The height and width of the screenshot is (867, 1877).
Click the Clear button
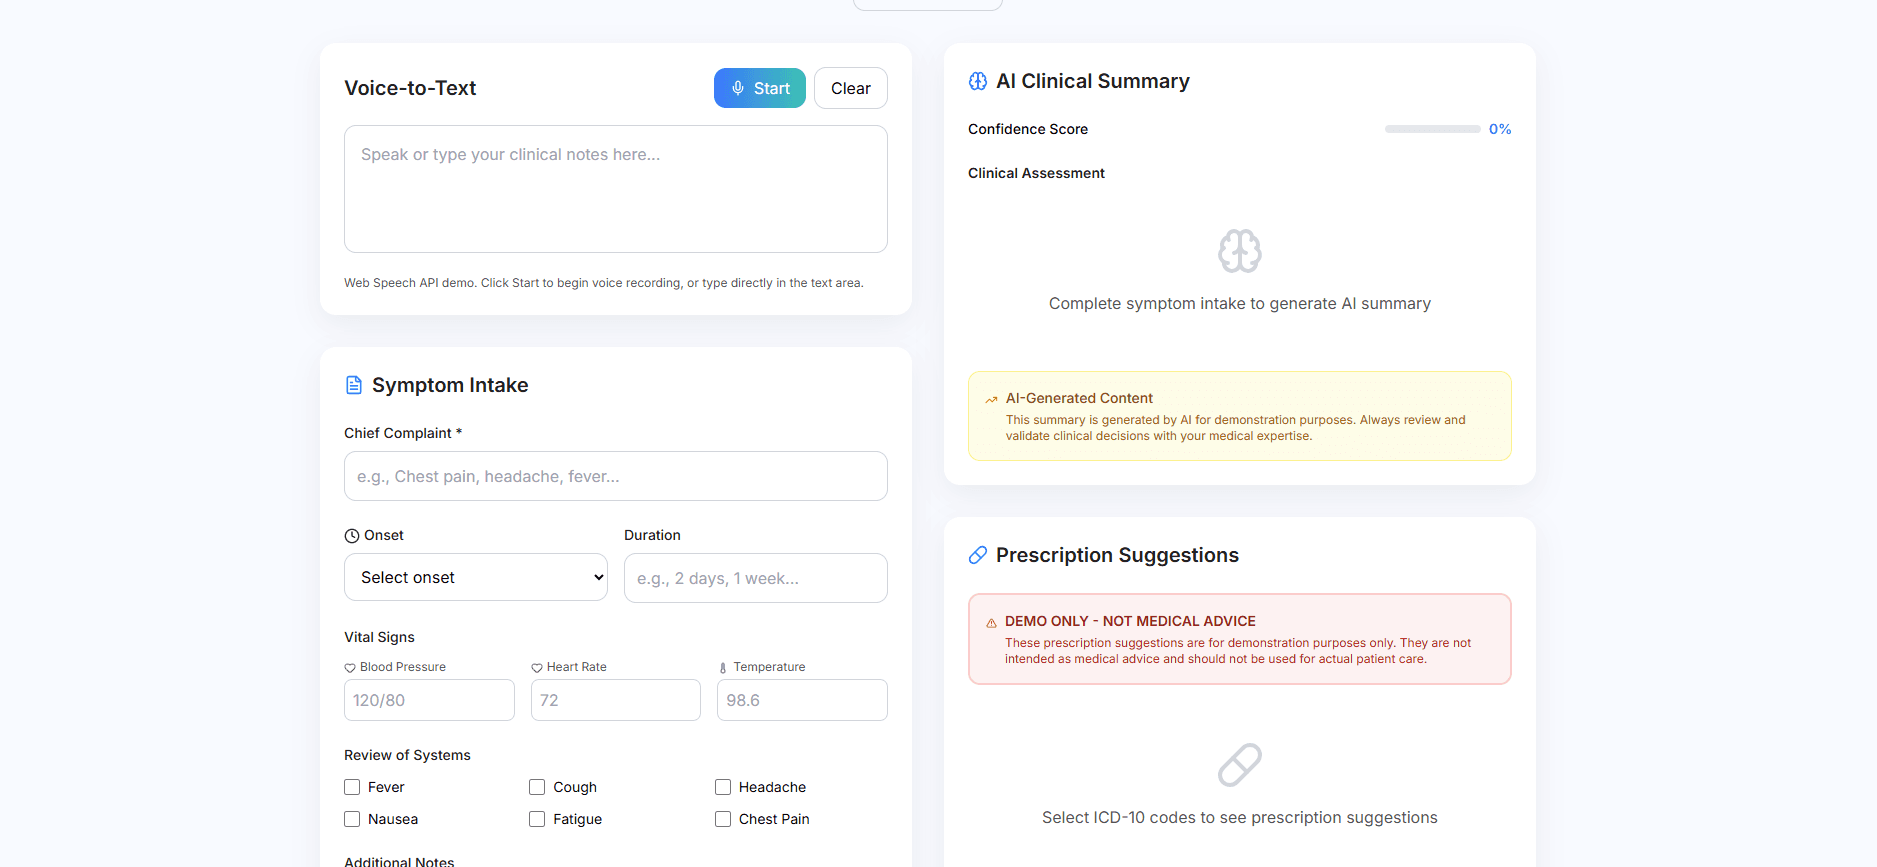850,88
